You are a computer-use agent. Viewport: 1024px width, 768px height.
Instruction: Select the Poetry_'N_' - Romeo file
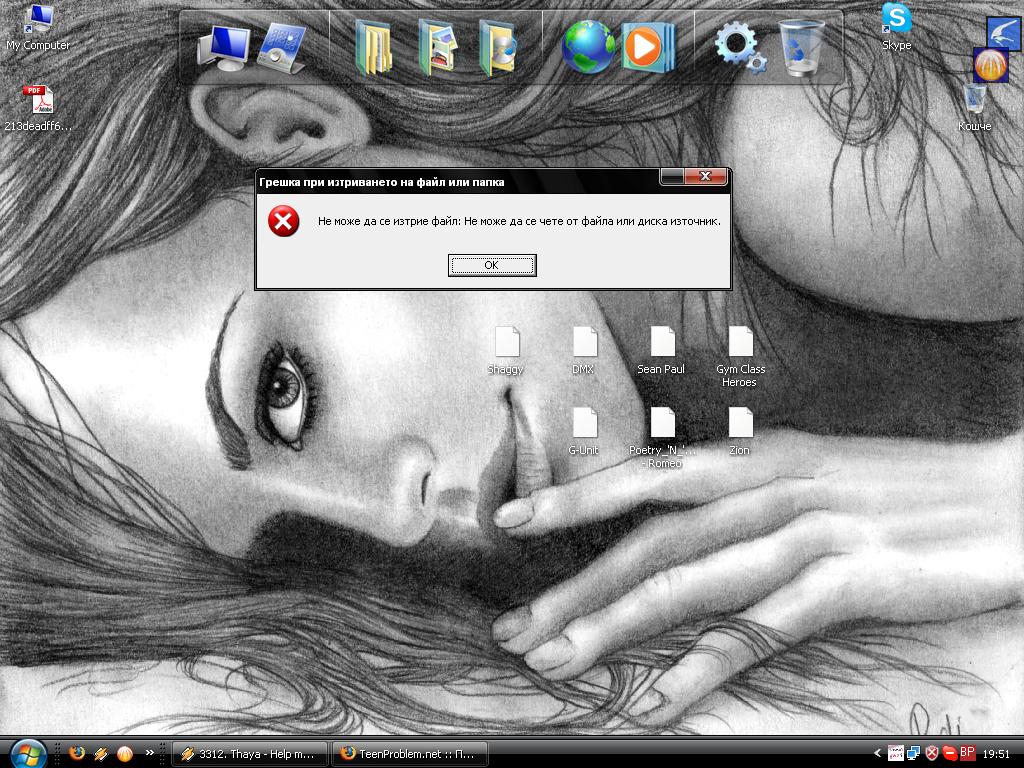662,438
